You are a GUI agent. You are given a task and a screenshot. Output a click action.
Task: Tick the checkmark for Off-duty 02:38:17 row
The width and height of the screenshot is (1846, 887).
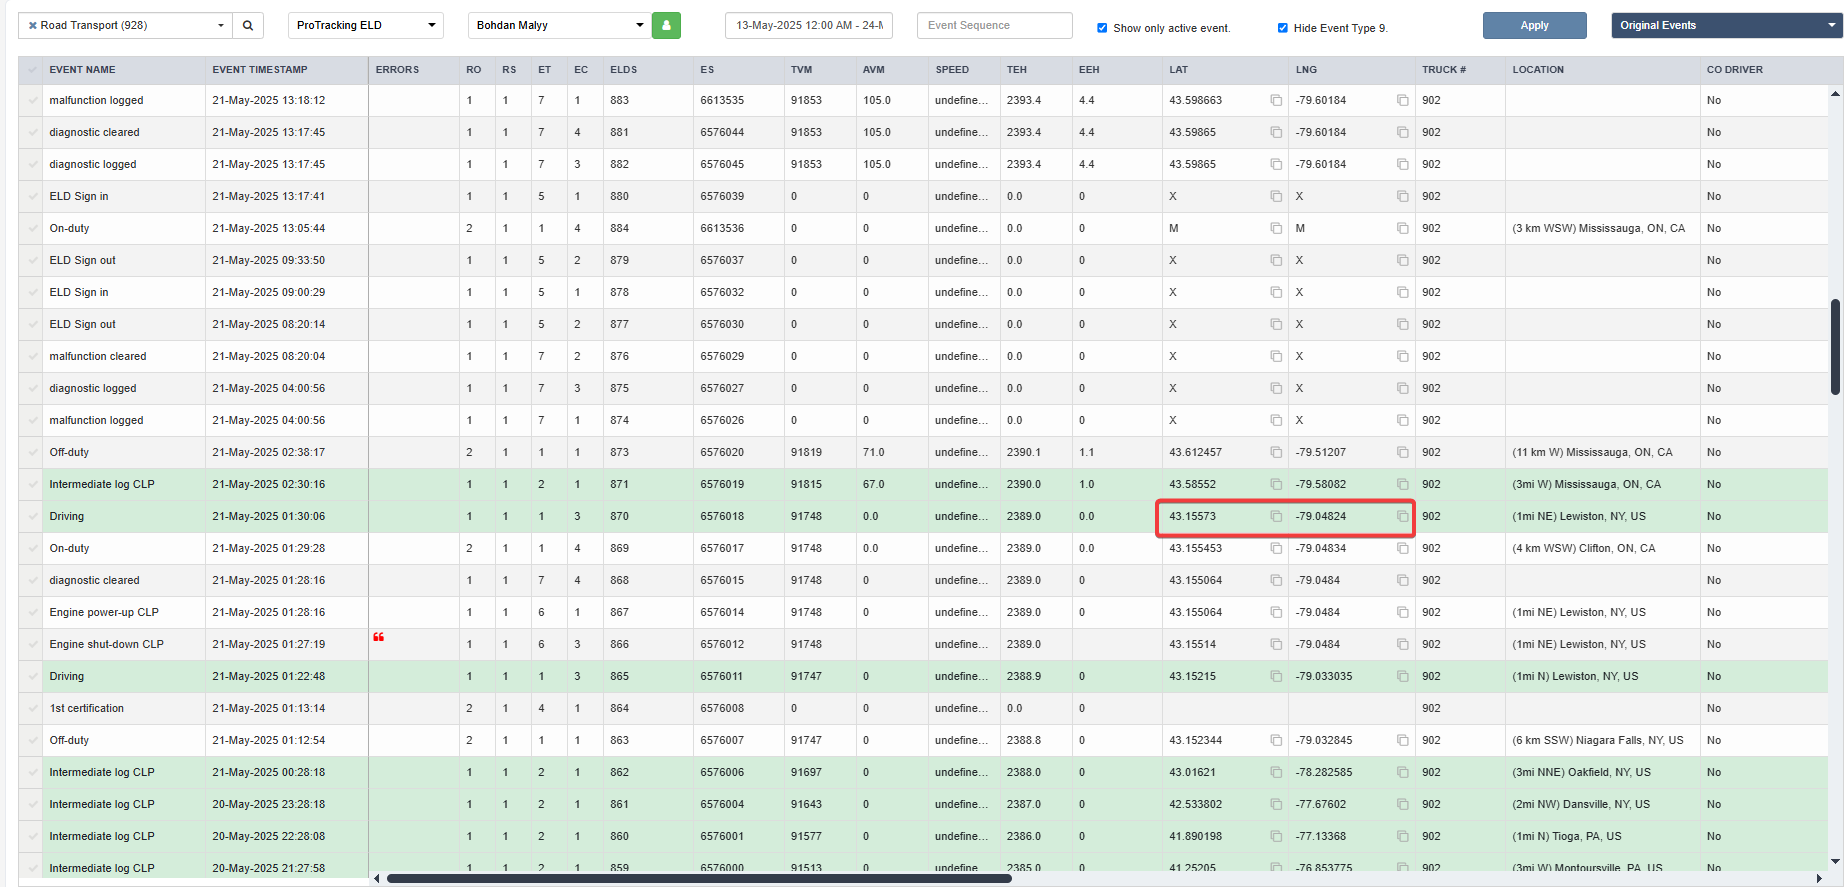32,452
